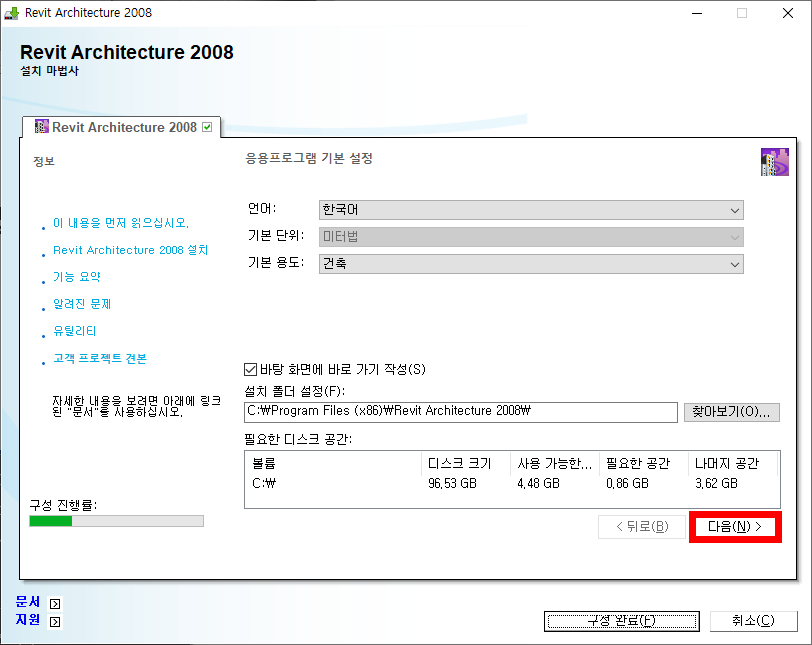Image resolution: width=812 pixels, height=645 pixels.
Task: Click the 0.86 GB required space value
Action: 628,483
